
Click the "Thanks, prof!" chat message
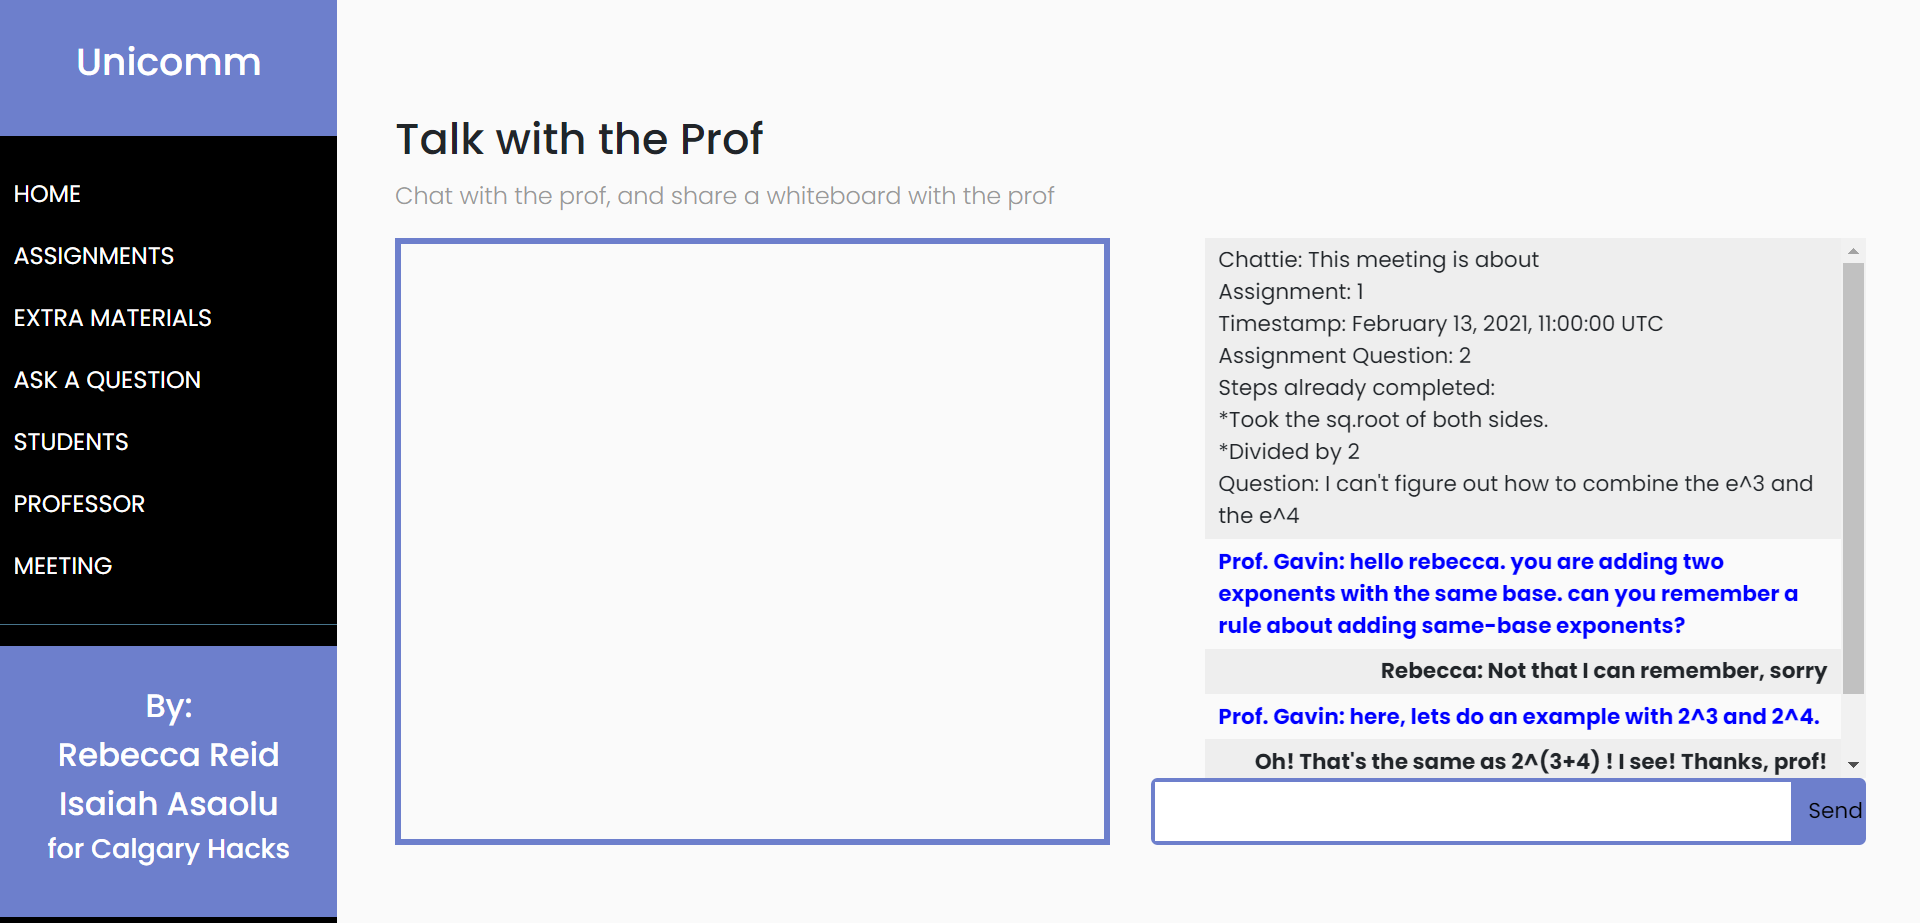pos(1540,761)
